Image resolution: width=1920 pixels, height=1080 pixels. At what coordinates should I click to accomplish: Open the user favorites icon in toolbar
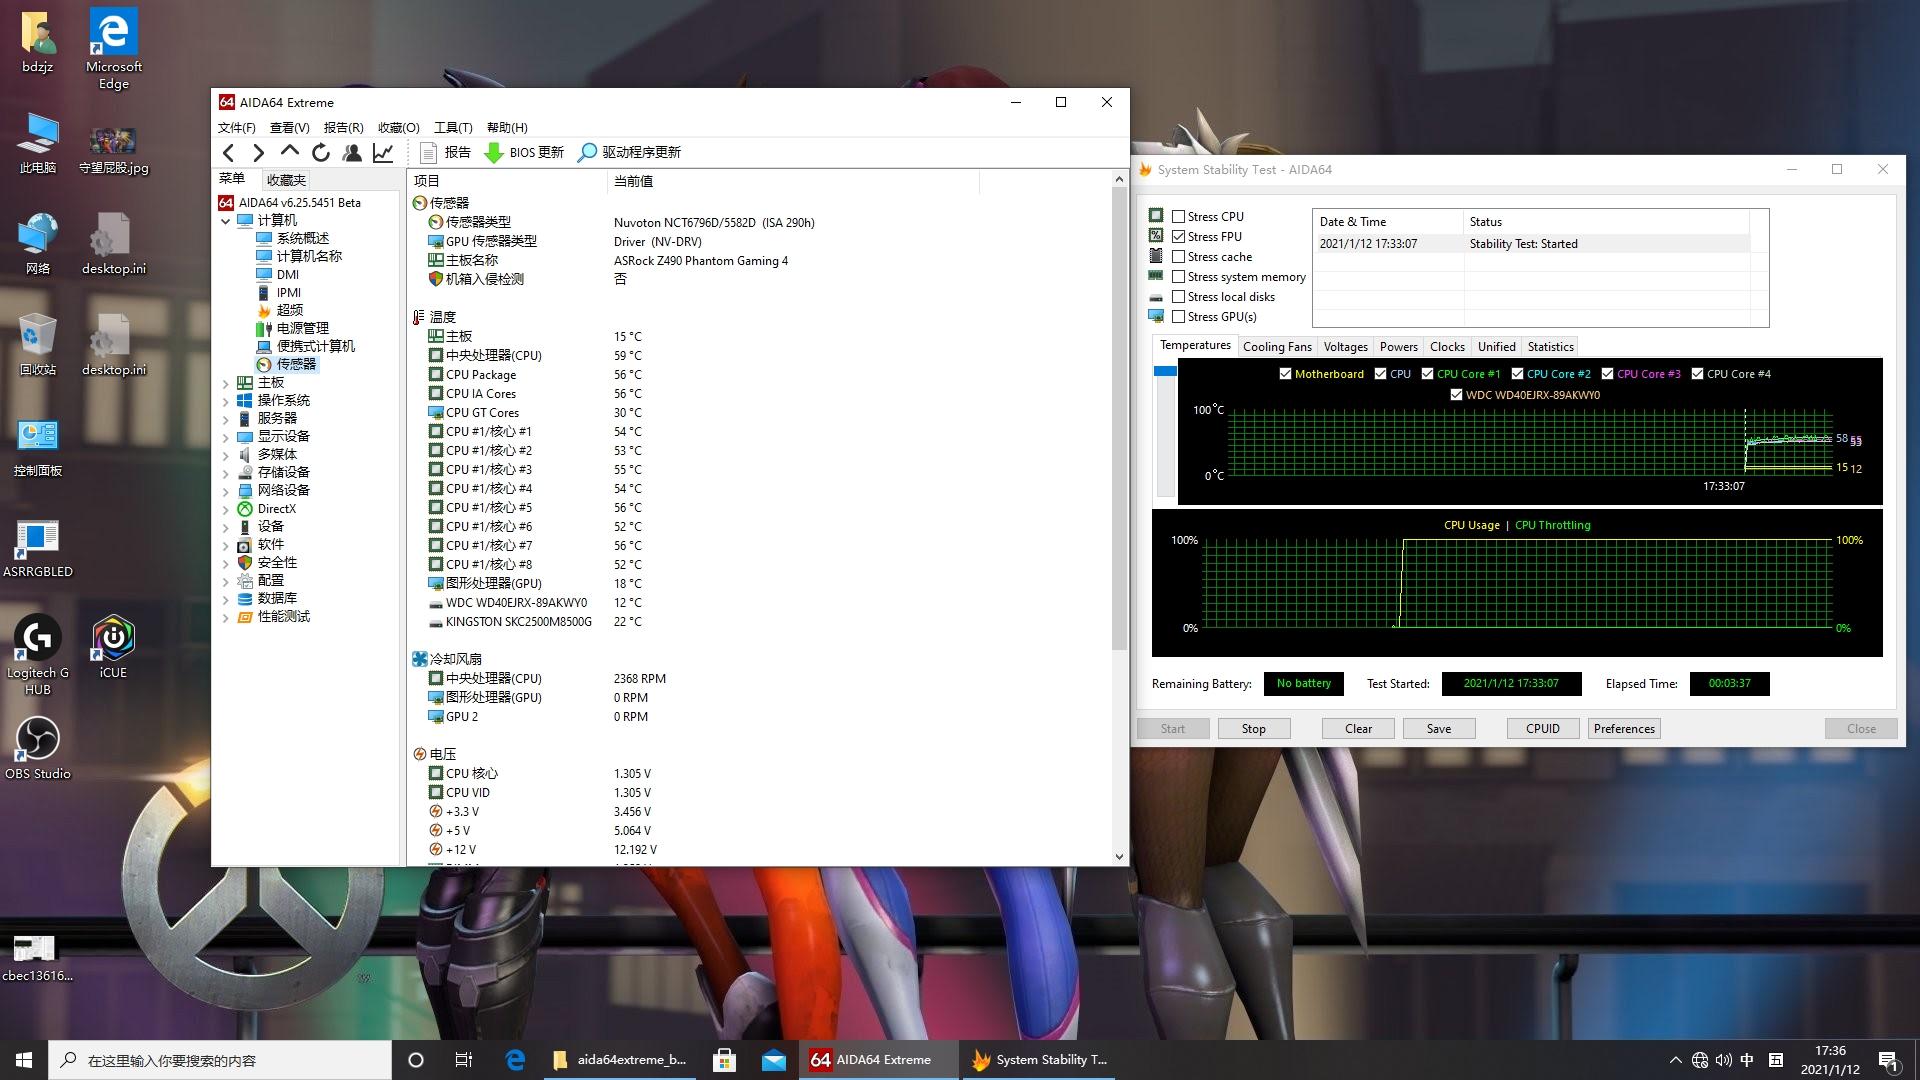pos(352,152)
